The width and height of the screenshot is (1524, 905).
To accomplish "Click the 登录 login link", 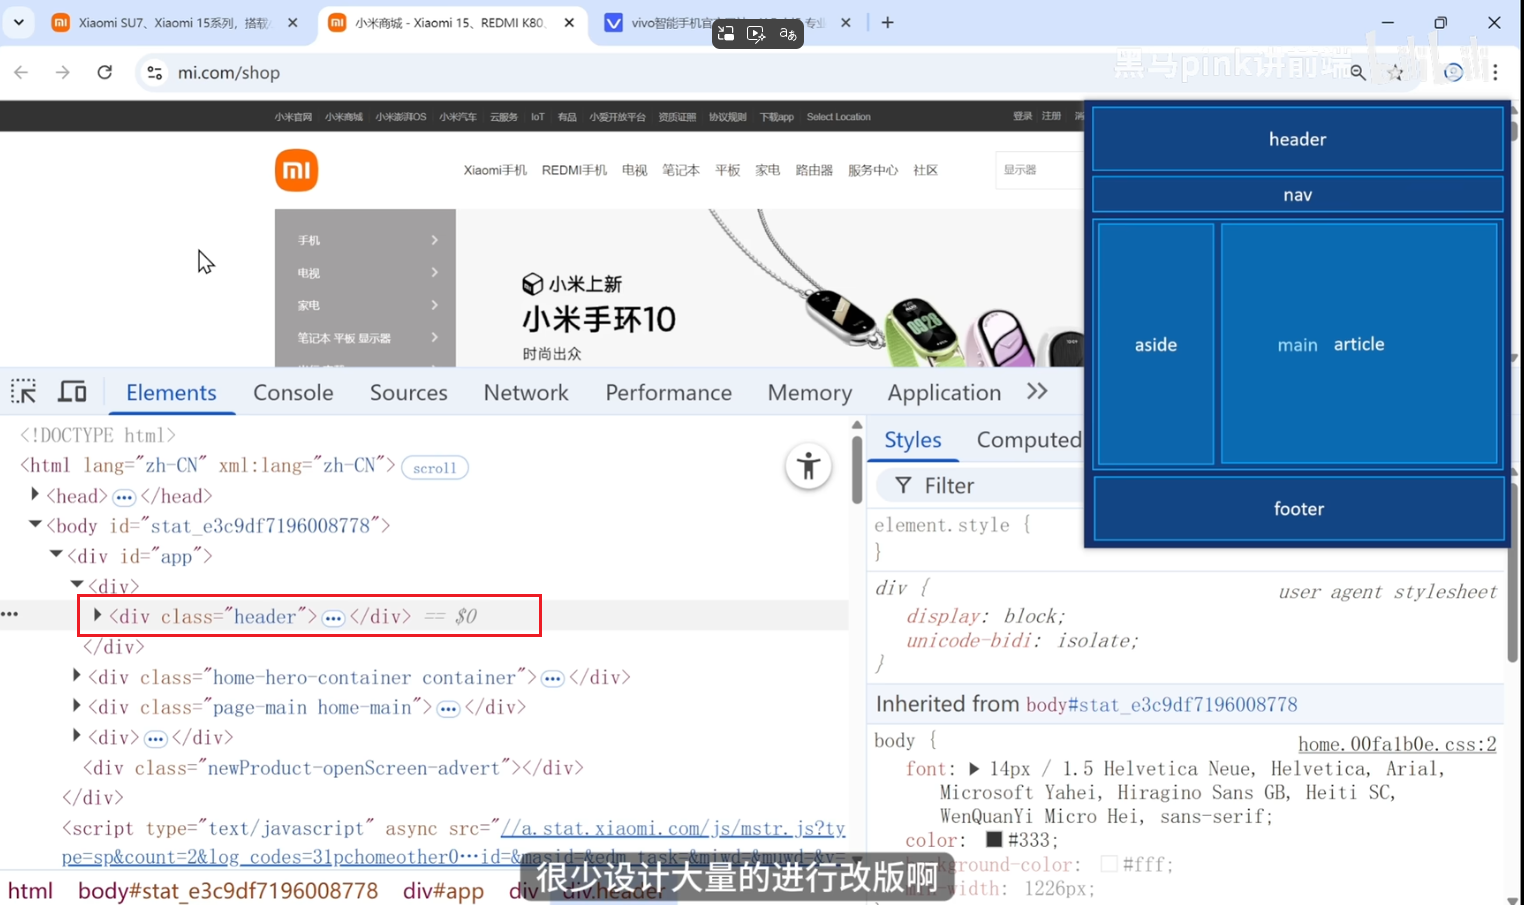I will click(1022, 116).
